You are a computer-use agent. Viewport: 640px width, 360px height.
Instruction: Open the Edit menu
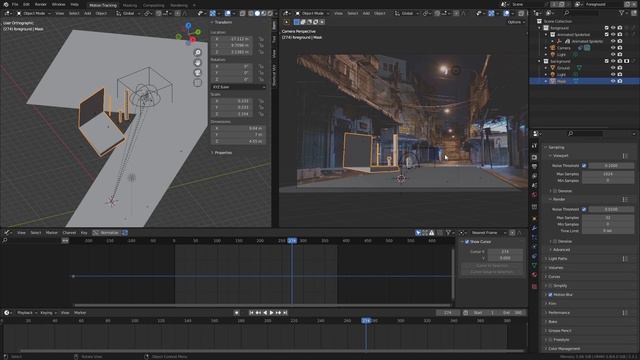[x=27, y=4]
